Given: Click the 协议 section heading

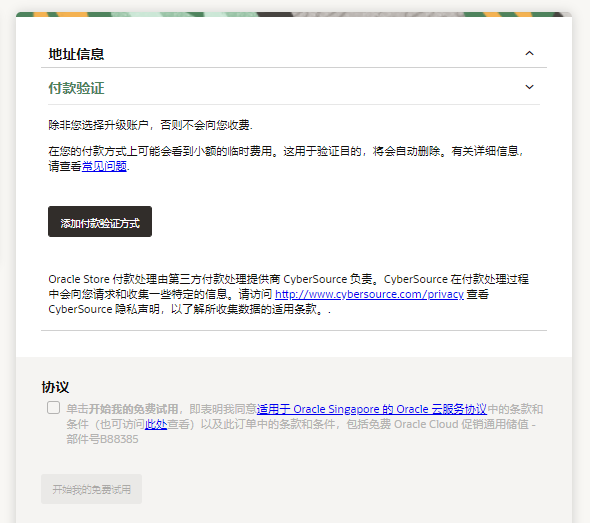Looking at the screenshot, I should [55, 387].
